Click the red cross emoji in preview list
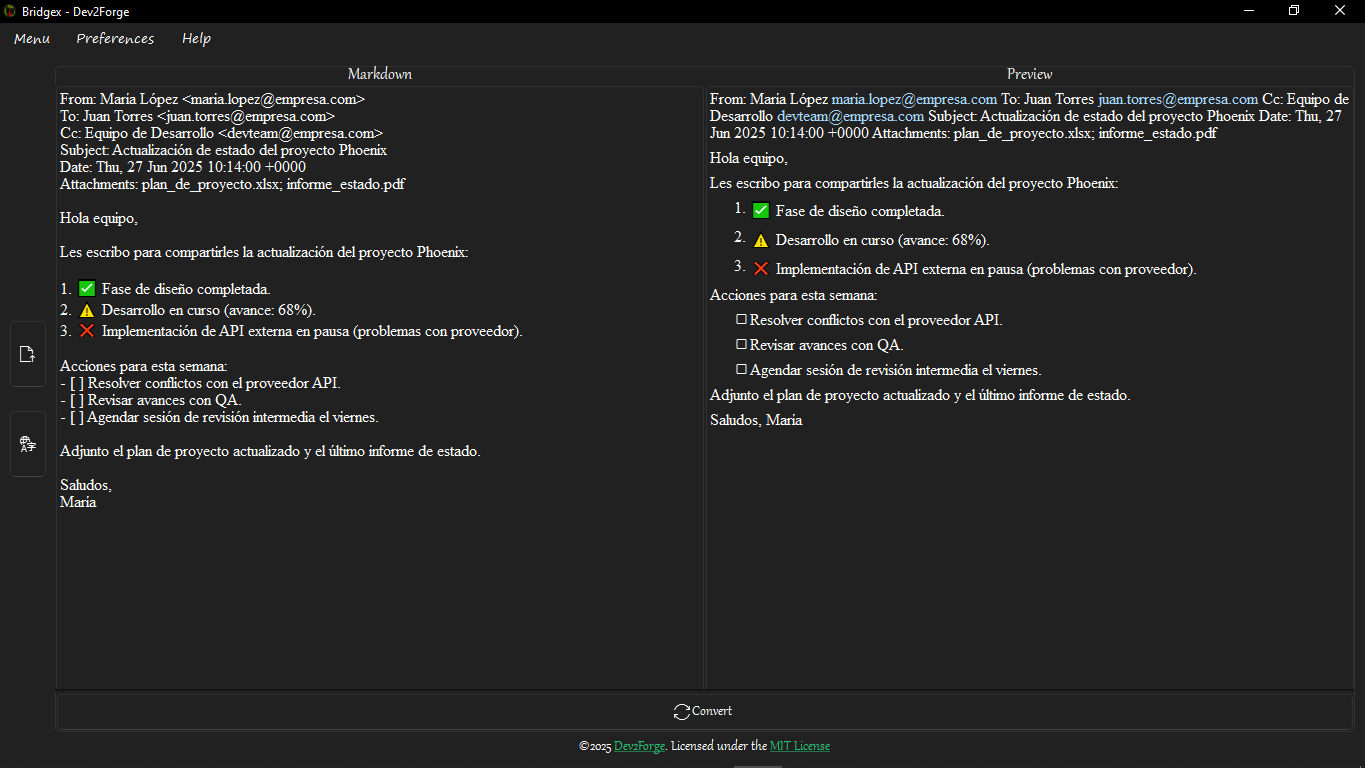The image size is (1365, 768). [761, 269]
